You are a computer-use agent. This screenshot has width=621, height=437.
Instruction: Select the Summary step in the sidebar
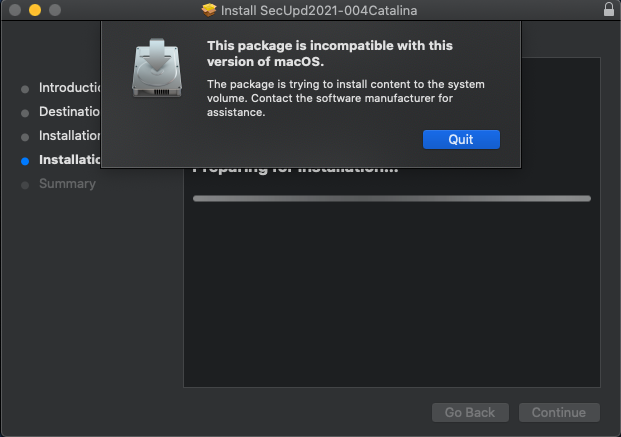[67, 184]
